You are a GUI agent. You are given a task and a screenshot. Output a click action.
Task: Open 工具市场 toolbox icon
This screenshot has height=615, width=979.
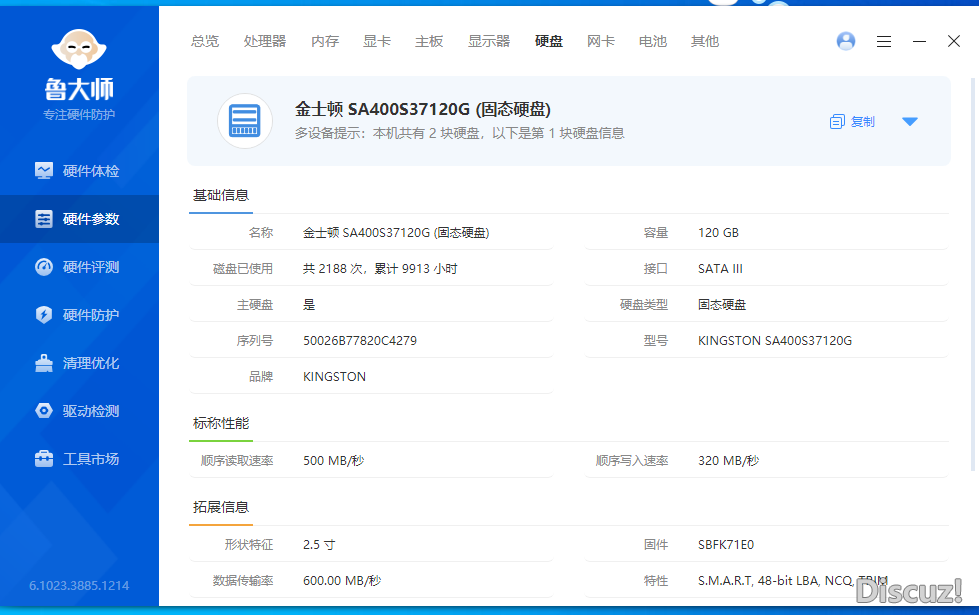(x=44, y=459)
